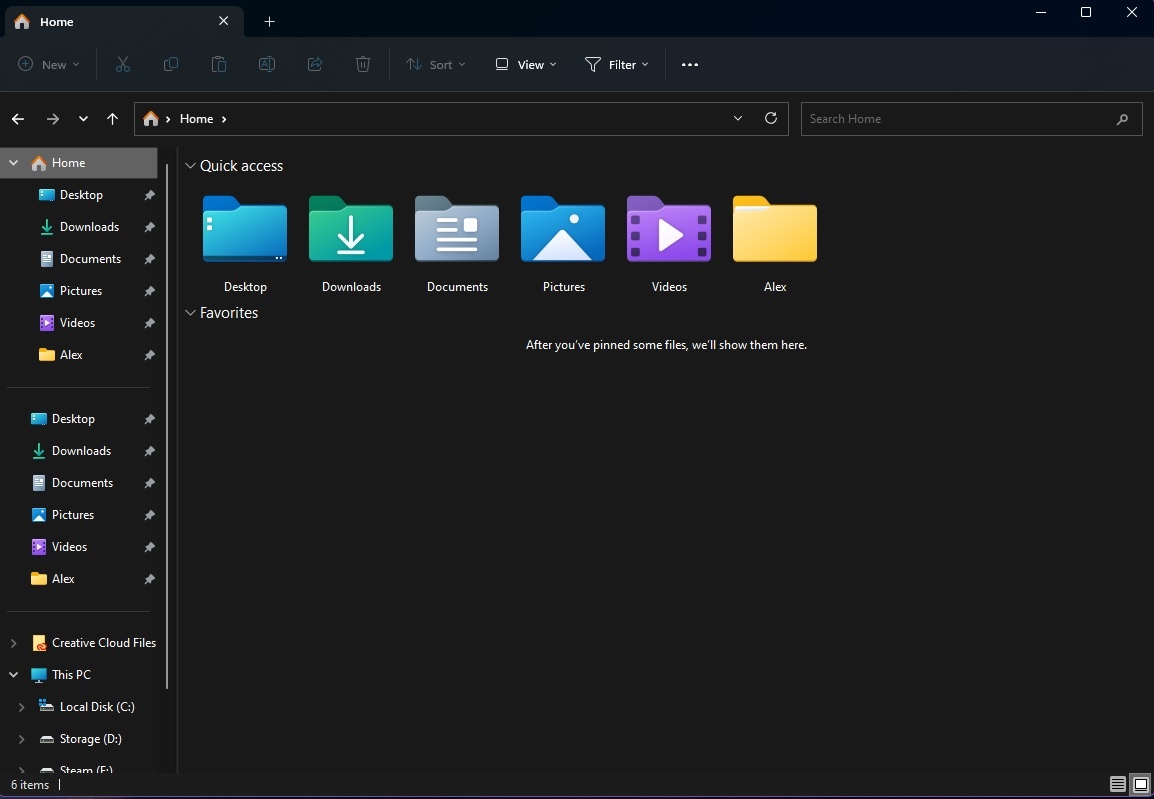Screen dimensions: 1154x799
Task: Select the Rename icon
Action: tap(266, 64)
